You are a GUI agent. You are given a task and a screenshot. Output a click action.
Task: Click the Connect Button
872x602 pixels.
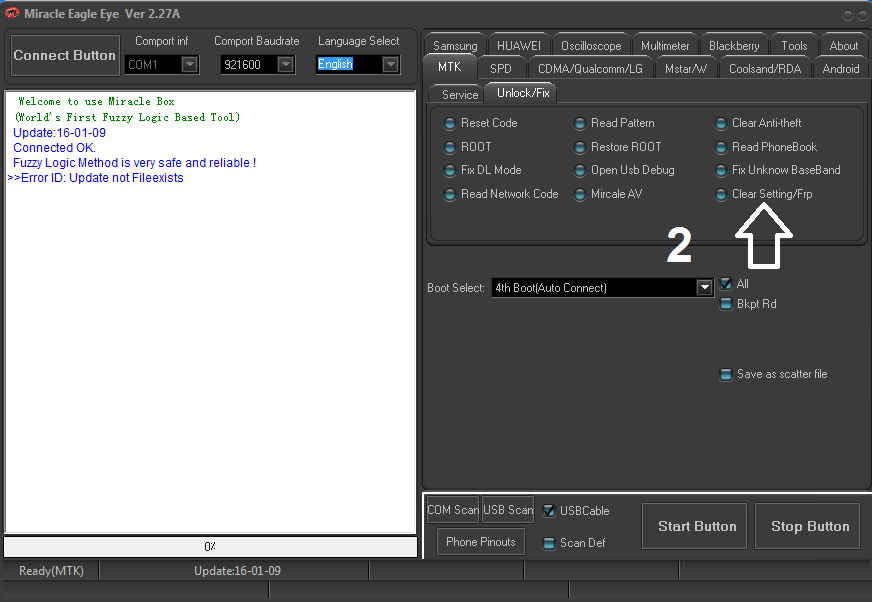tap(65, 56)
